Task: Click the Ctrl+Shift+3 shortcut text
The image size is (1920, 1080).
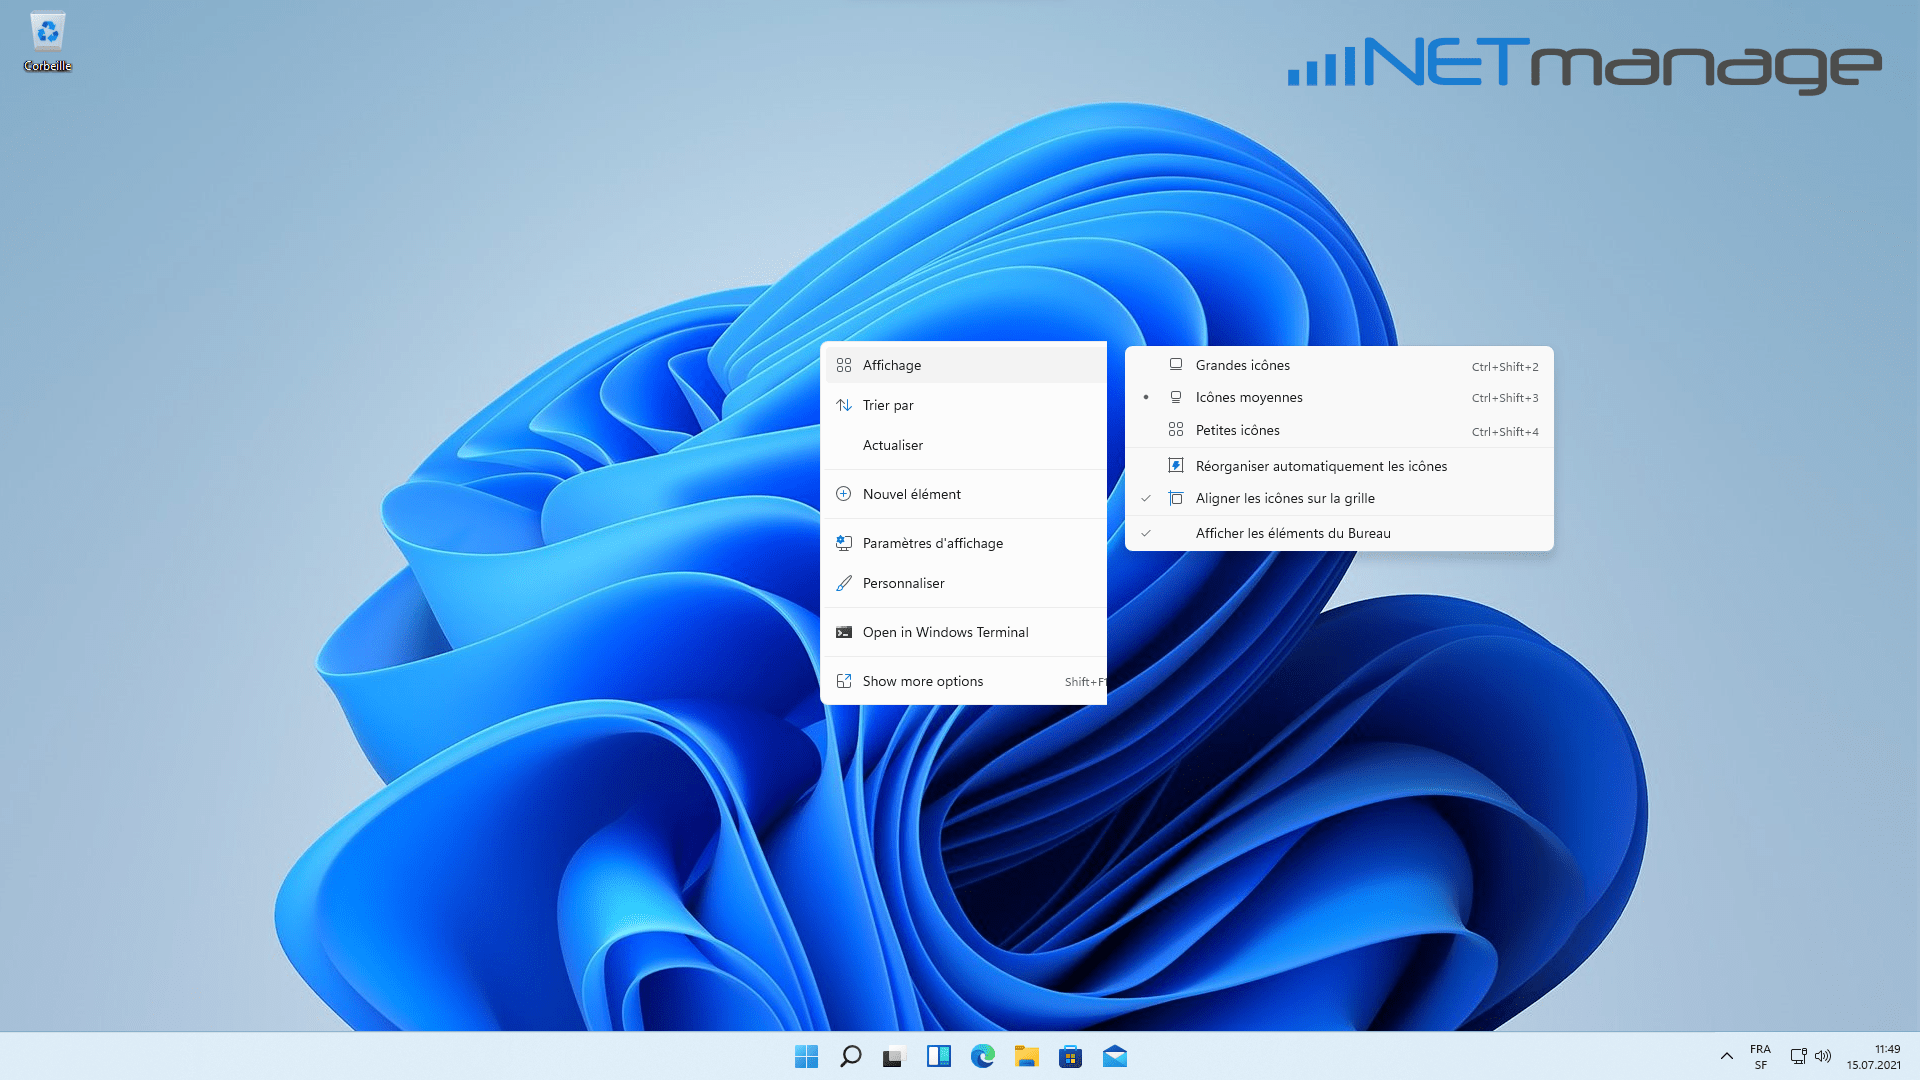Action: [x=1505, y=398]
